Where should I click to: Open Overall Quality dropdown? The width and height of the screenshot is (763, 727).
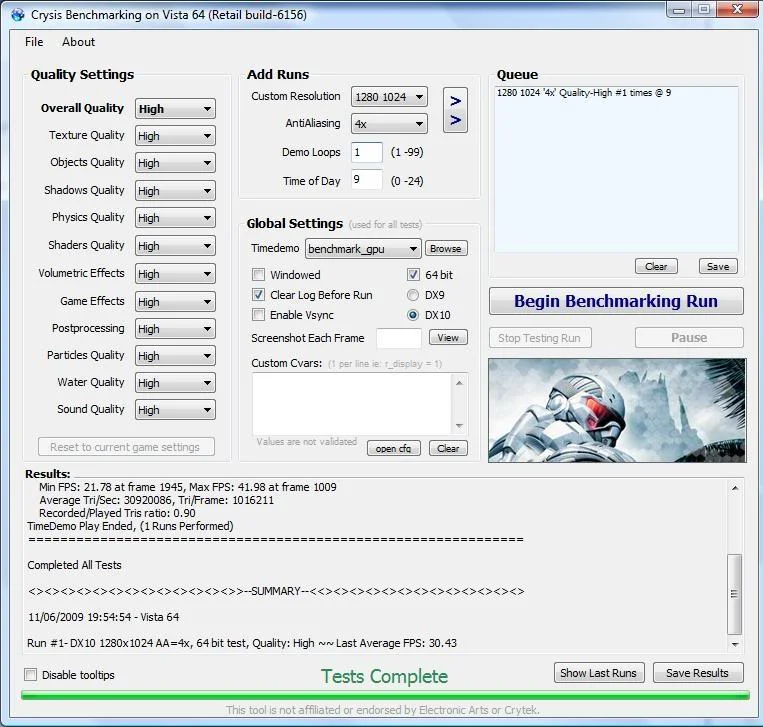pos(175,109)
